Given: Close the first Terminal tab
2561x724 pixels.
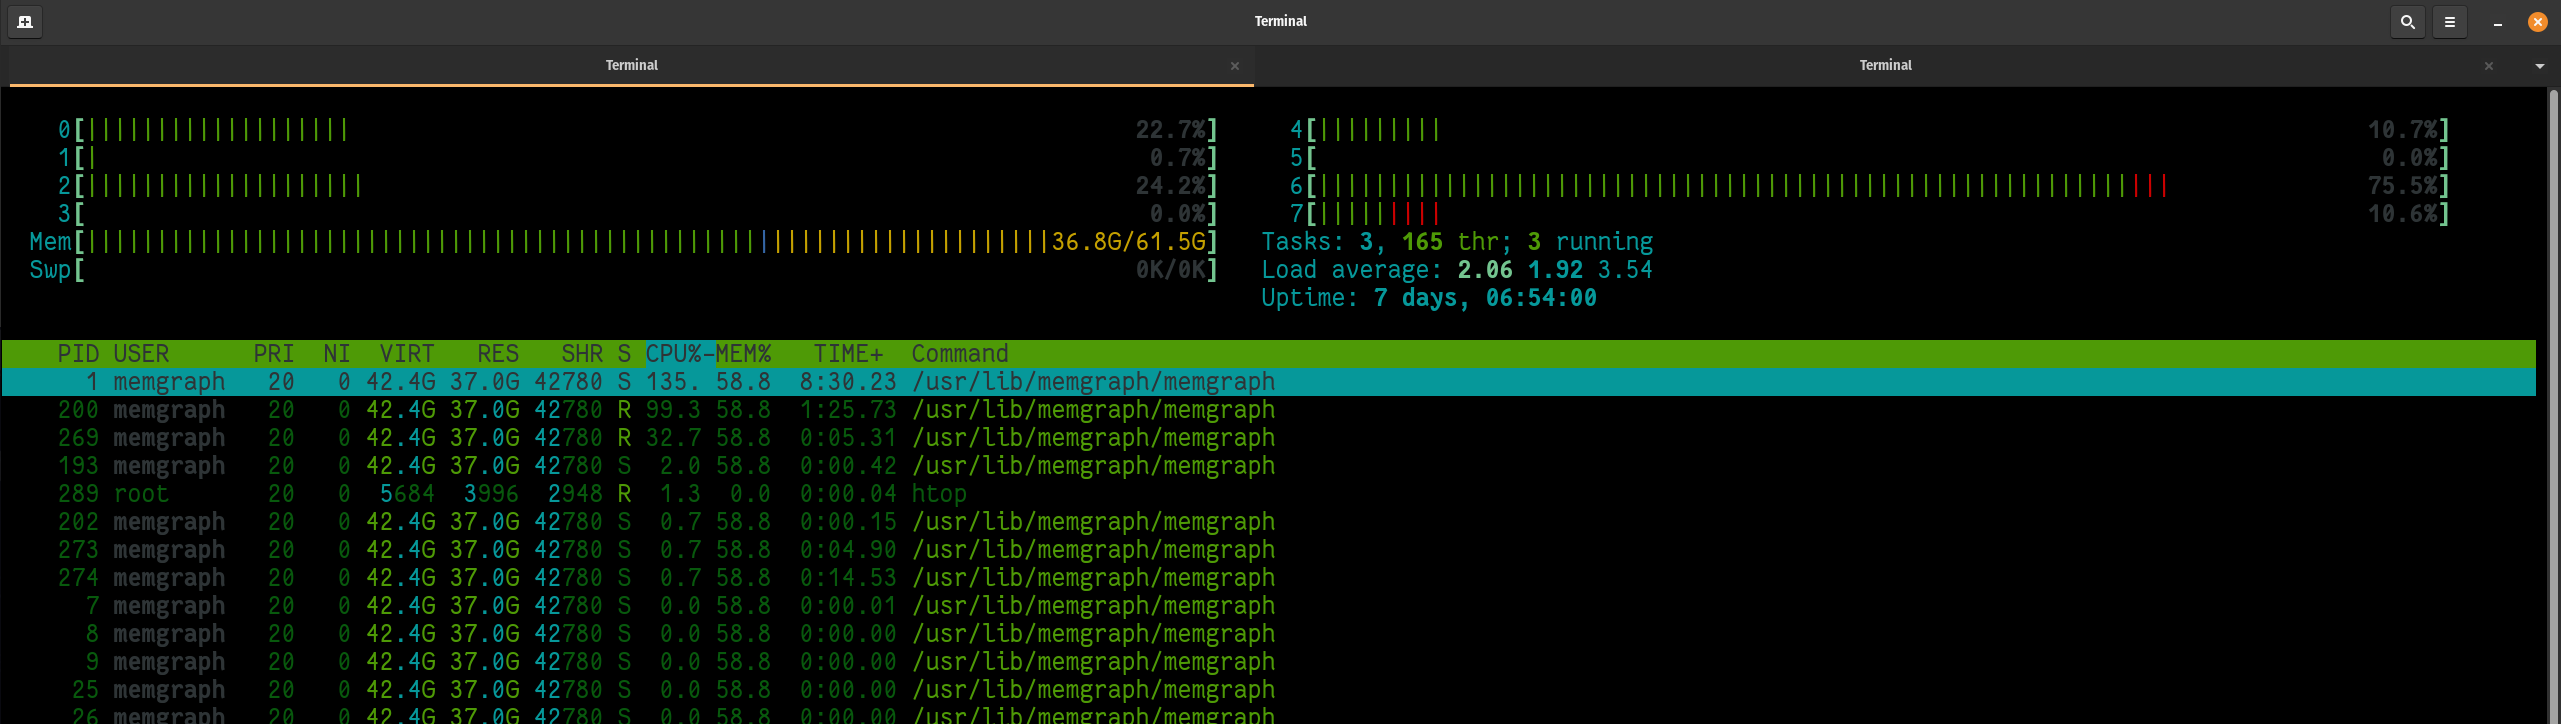Looking at the screenshot, I should [x=1235, y=66].
